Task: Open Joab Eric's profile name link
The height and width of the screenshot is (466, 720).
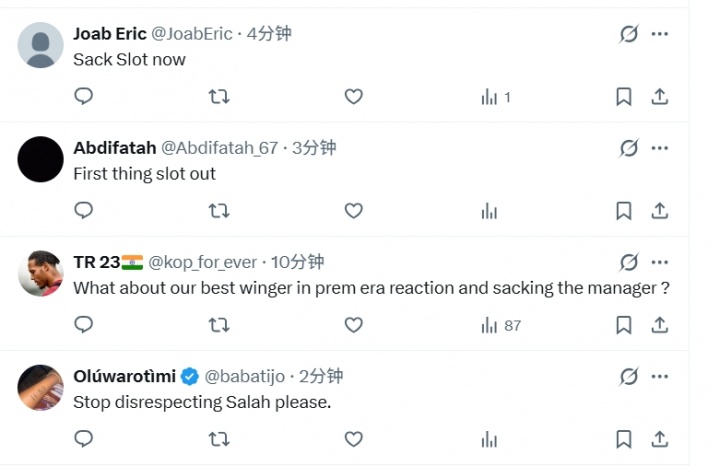Action: (110, 34)
